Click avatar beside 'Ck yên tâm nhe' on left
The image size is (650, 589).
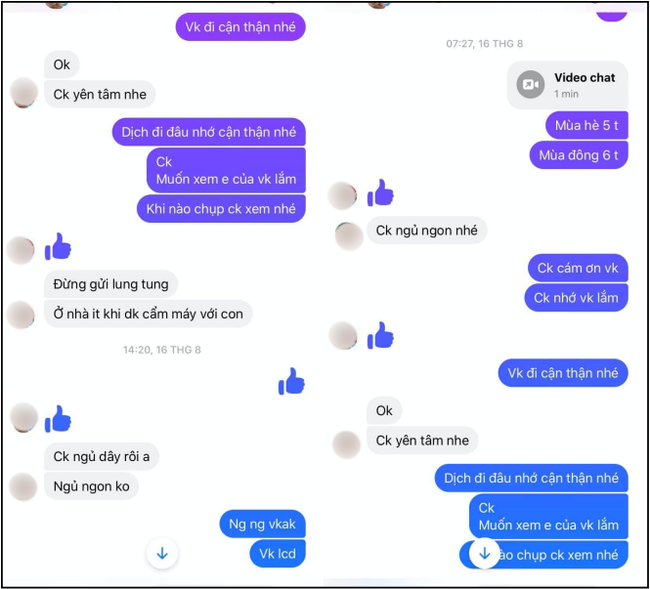coord(24,93)
